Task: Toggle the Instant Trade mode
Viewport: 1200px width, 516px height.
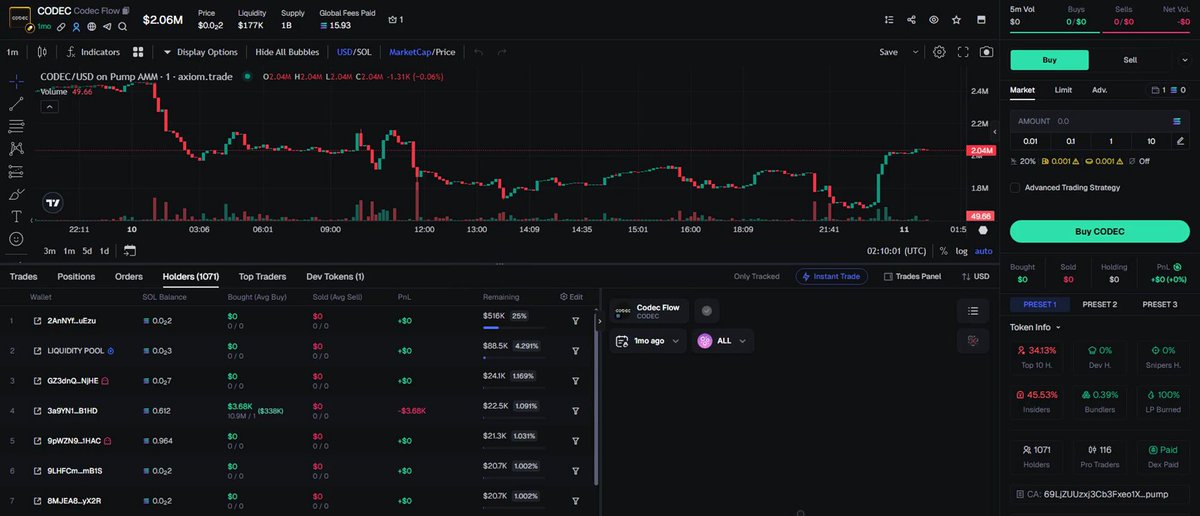Action: (x=831, y=276)
